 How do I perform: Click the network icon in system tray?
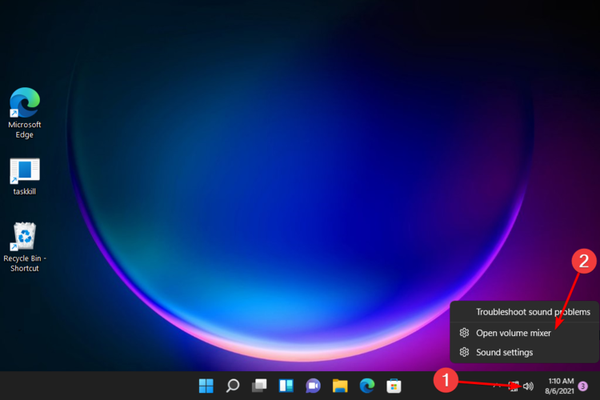514,385
